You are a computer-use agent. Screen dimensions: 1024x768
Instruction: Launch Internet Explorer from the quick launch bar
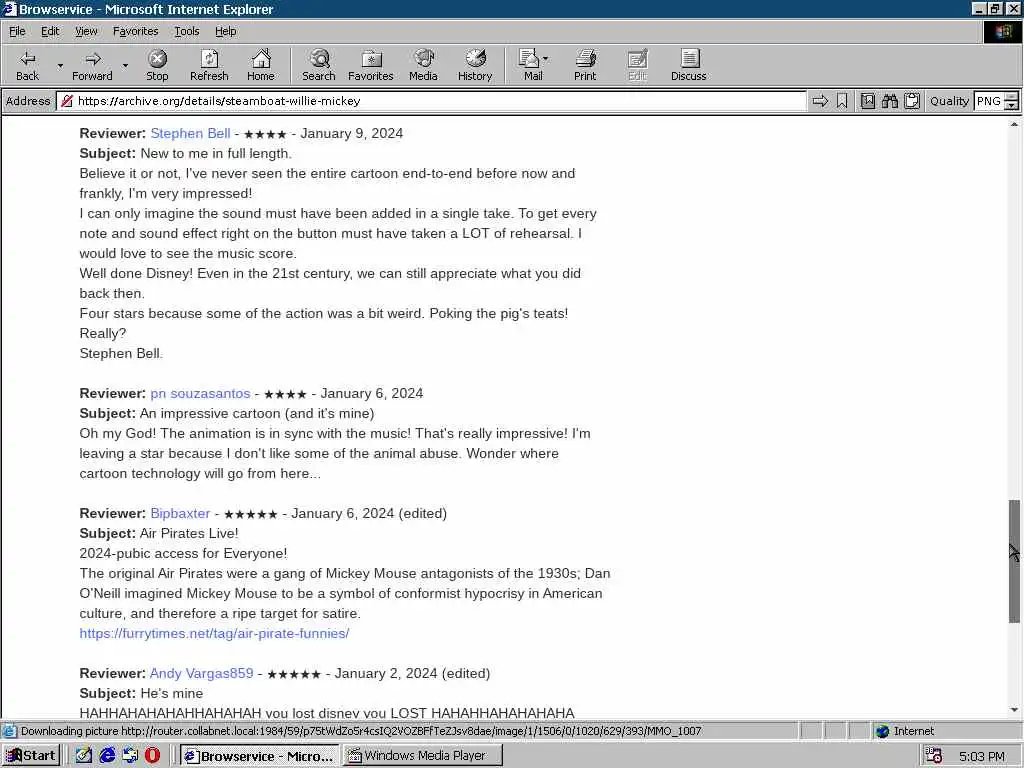pyautogui.click(x=107, y=756)
